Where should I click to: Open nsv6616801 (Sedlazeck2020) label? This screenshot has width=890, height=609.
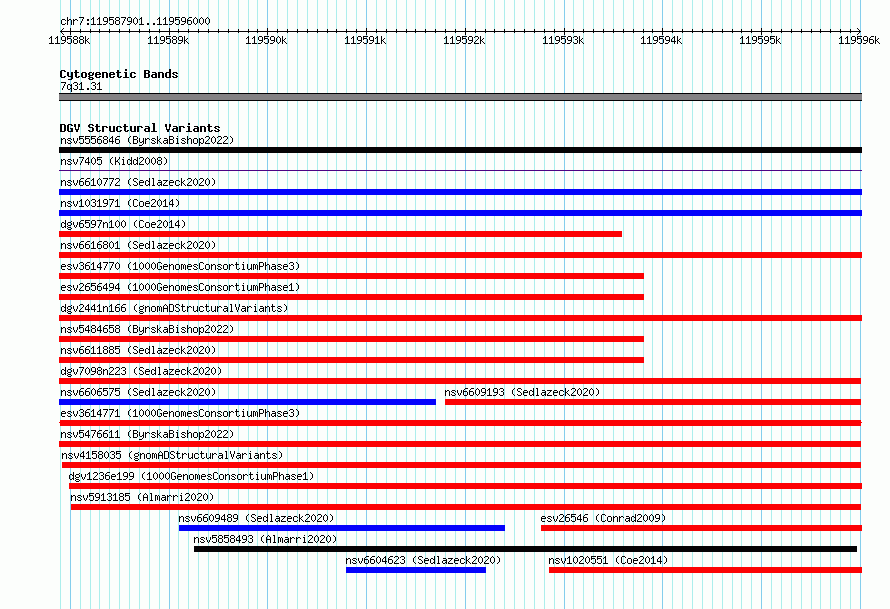(x=138, y=245)
